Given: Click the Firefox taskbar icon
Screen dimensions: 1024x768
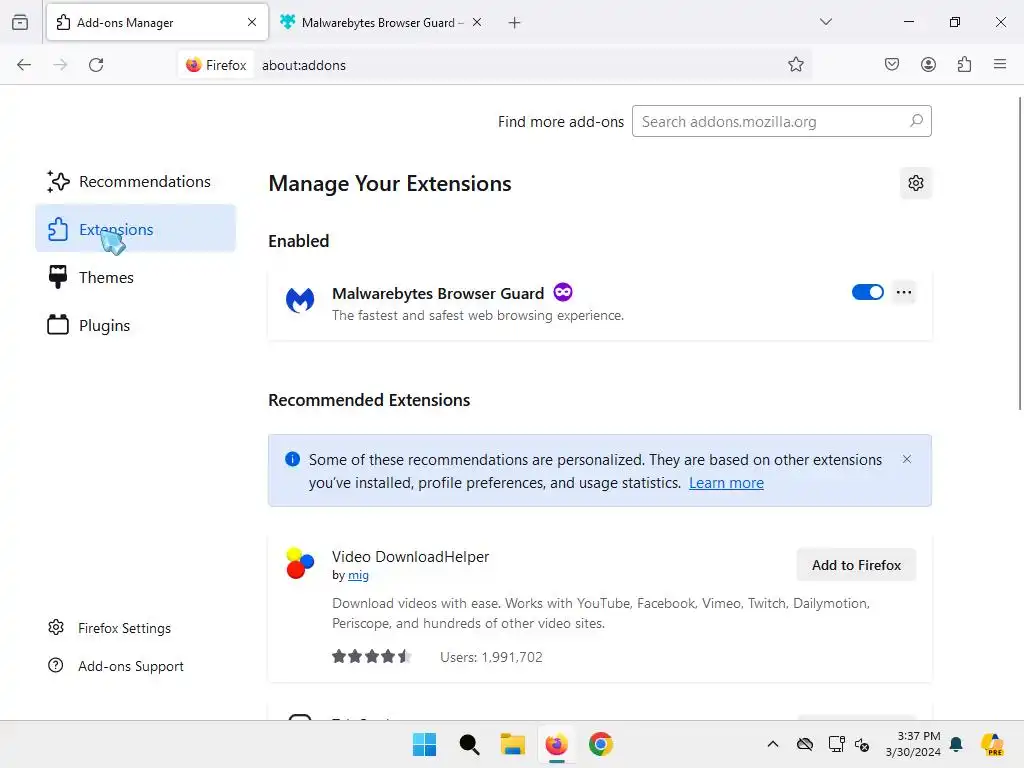Looking at the screenshot, I should tap(556, 744).
